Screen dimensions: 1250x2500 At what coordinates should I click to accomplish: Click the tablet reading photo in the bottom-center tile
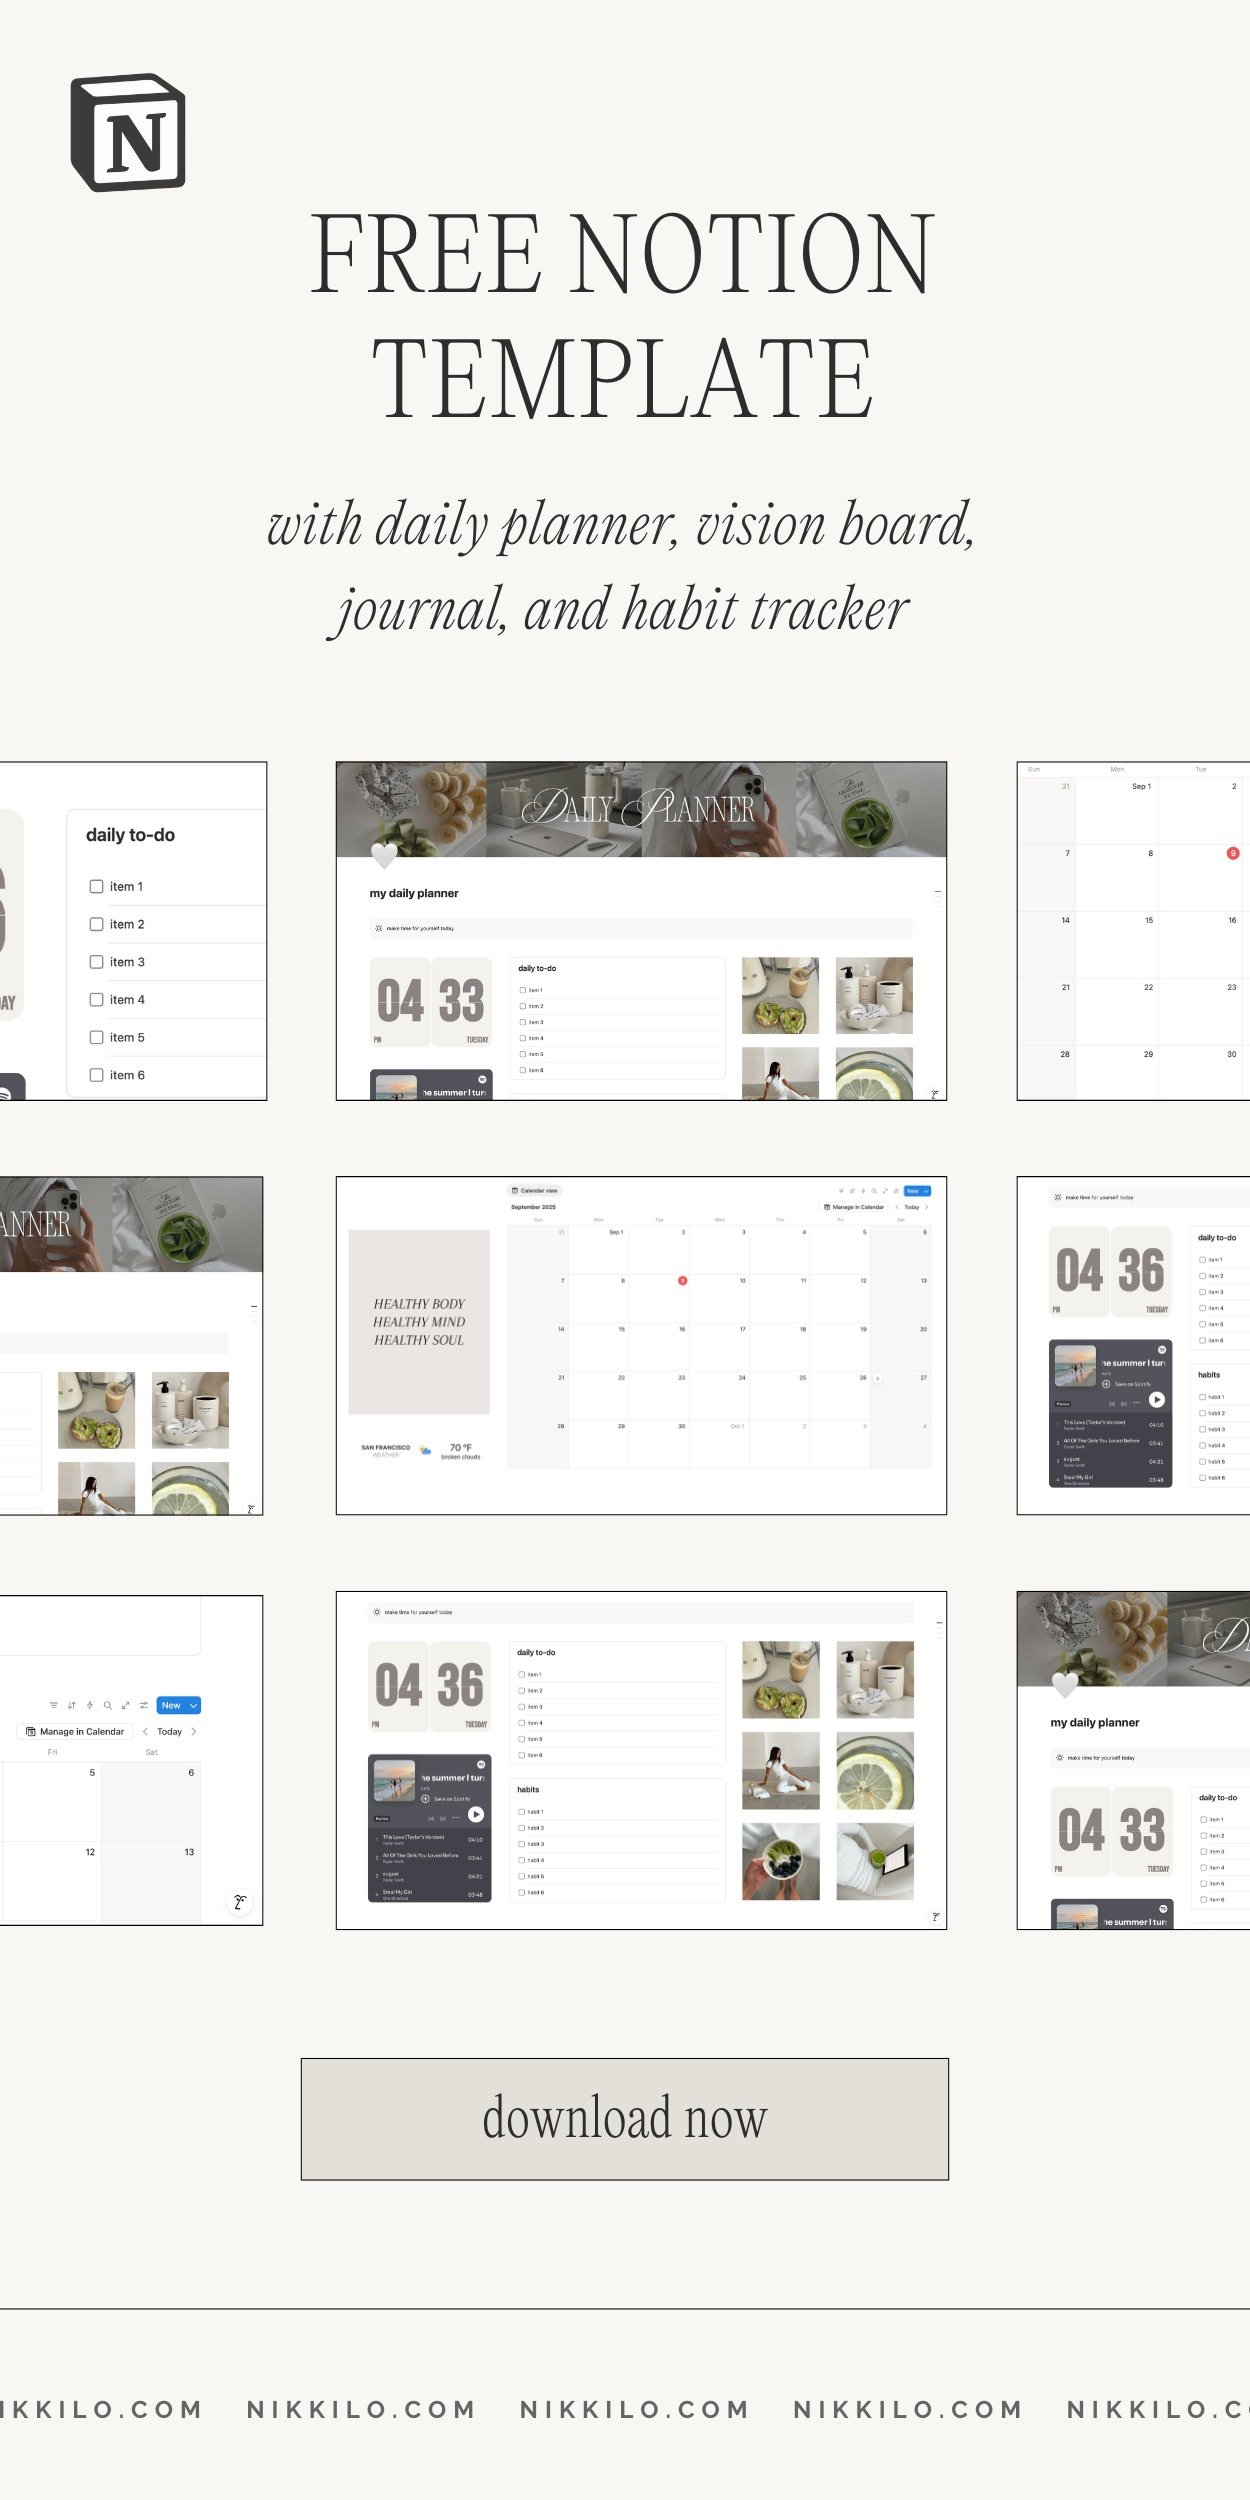pyautogui.click(x=875, y=1861)
